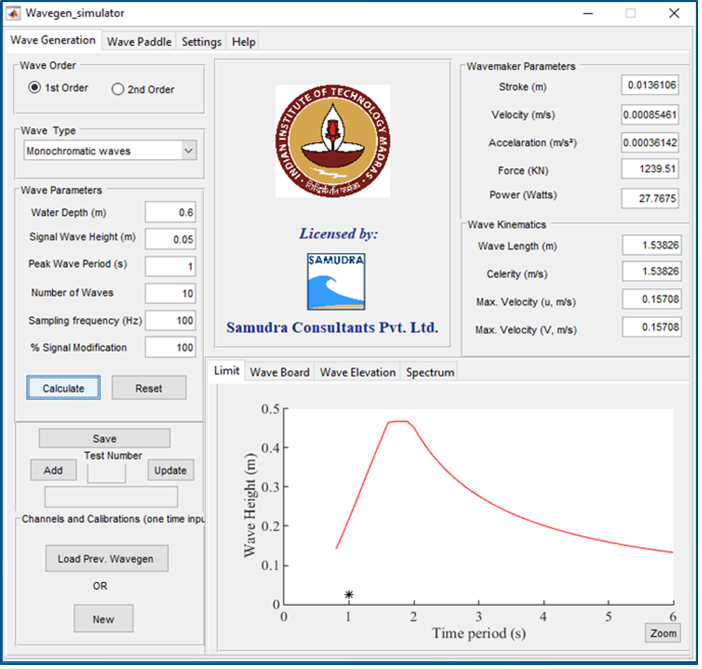
Task: Open the Wave Type dropdown
Action: (x=110, y=151)
